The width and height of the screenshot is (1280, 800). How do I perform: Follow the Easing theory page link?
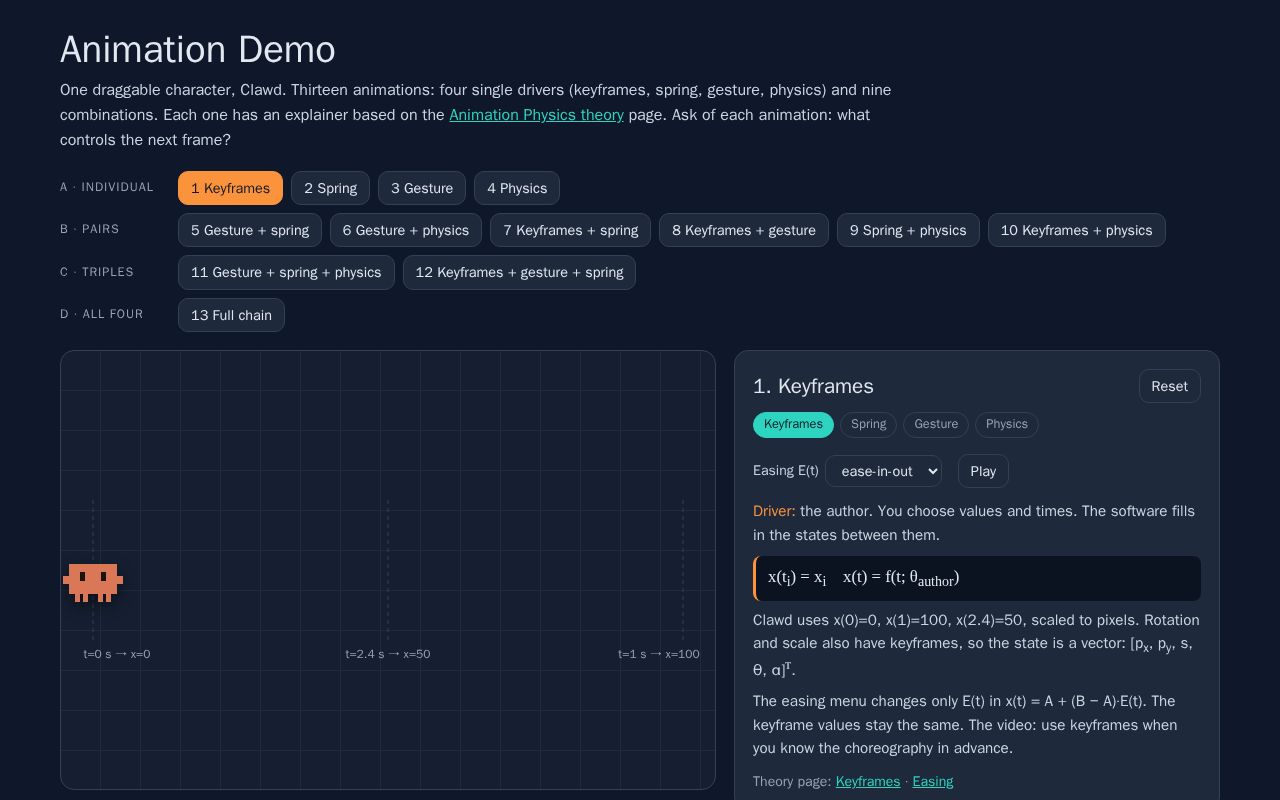coord(933,782)
